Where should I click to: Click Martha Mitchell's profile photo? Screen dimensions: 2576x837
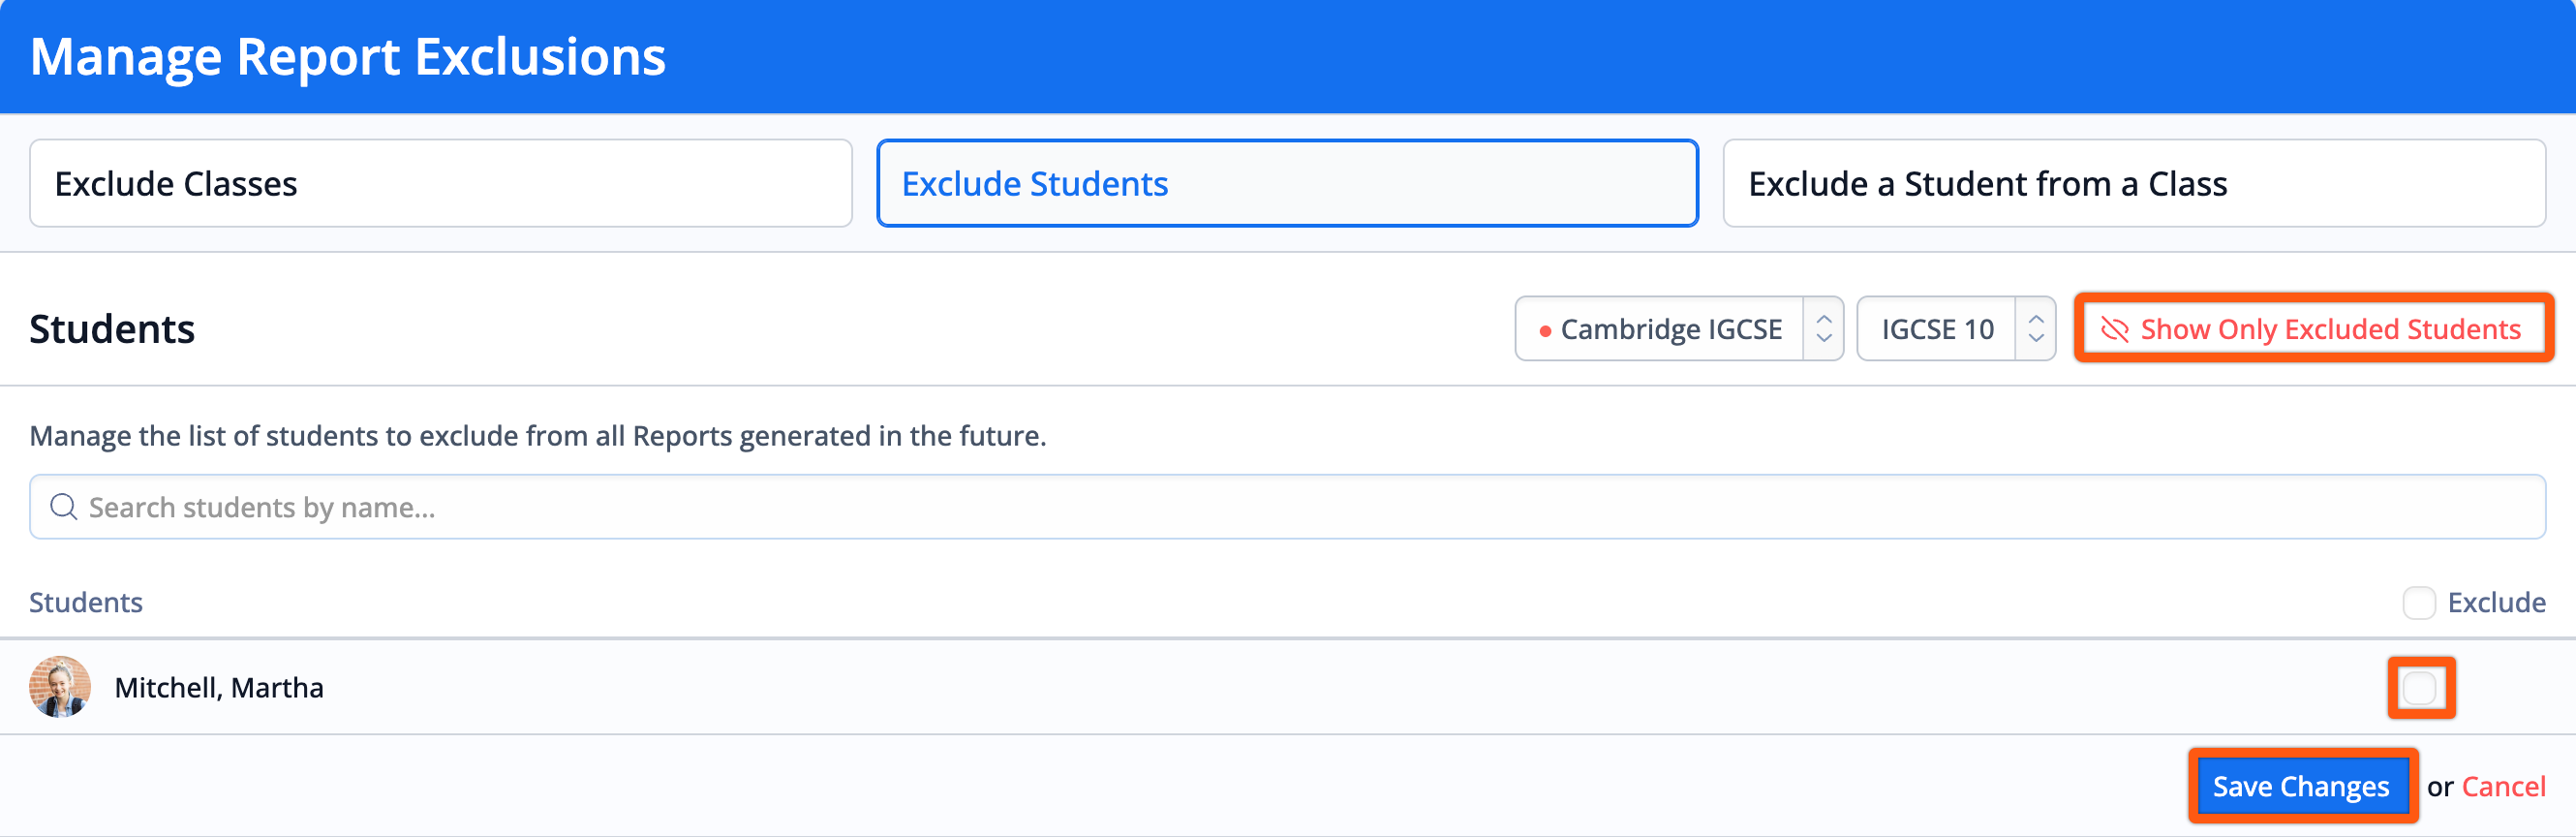coord(60,687)
